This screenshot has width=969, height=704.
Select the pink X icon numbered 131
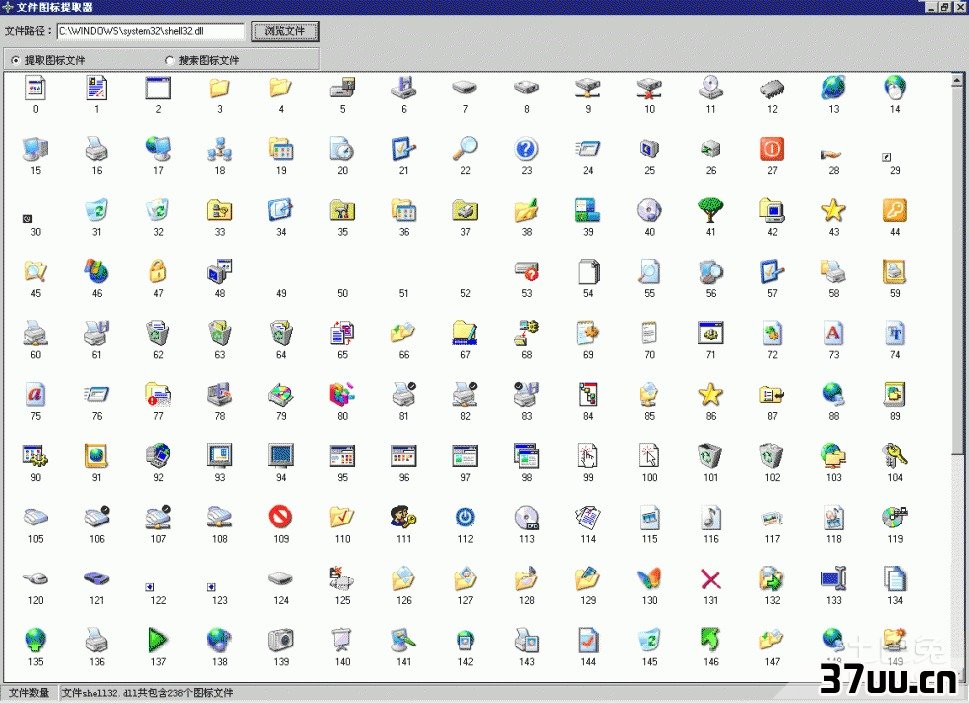coord(711,579)
